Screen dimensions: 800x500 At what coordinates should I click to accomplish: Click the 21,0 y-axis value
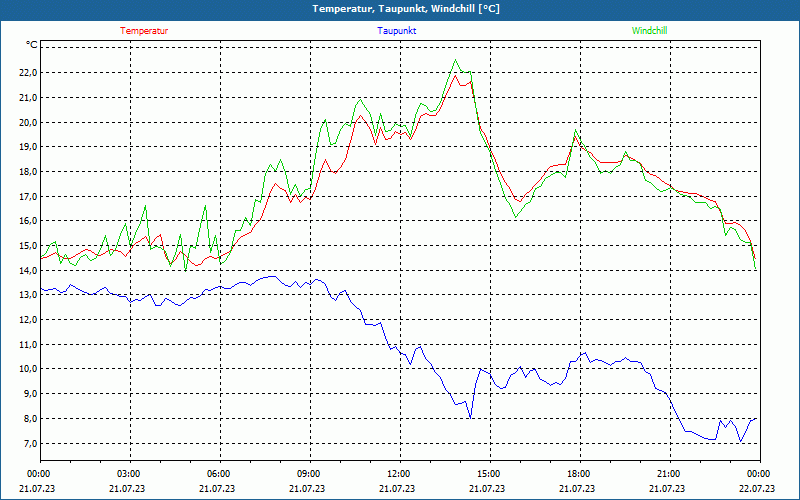(x=29, y=97)
